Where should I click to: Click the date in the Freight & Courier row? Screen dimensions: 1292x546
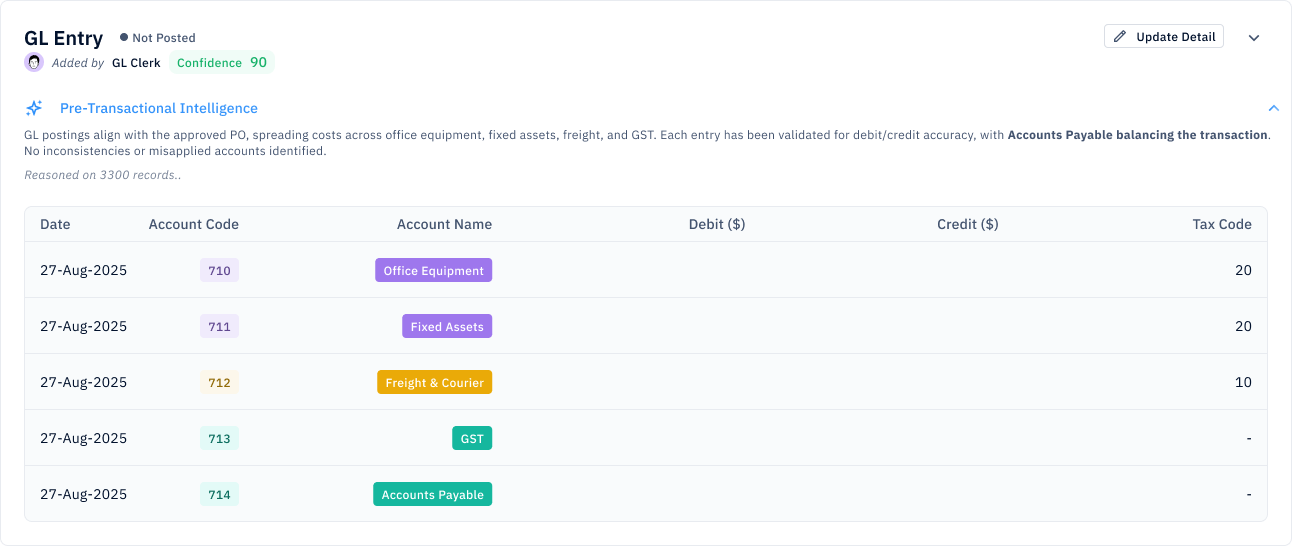(84, 382)
